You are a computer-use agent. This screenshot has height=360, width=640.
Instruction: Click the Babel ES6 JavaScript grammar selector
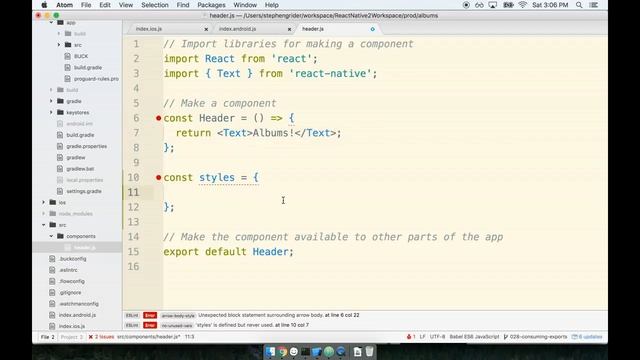tap(474, 337)
